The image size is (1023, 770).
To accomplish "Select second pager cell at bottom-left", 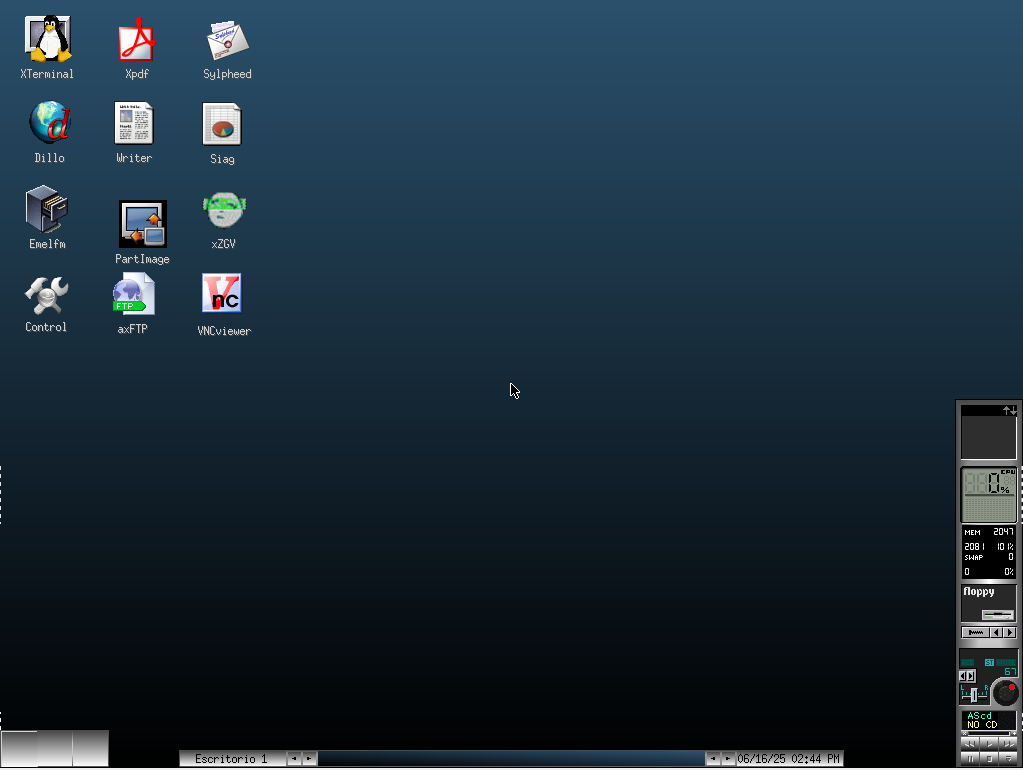I will [54, 748].
